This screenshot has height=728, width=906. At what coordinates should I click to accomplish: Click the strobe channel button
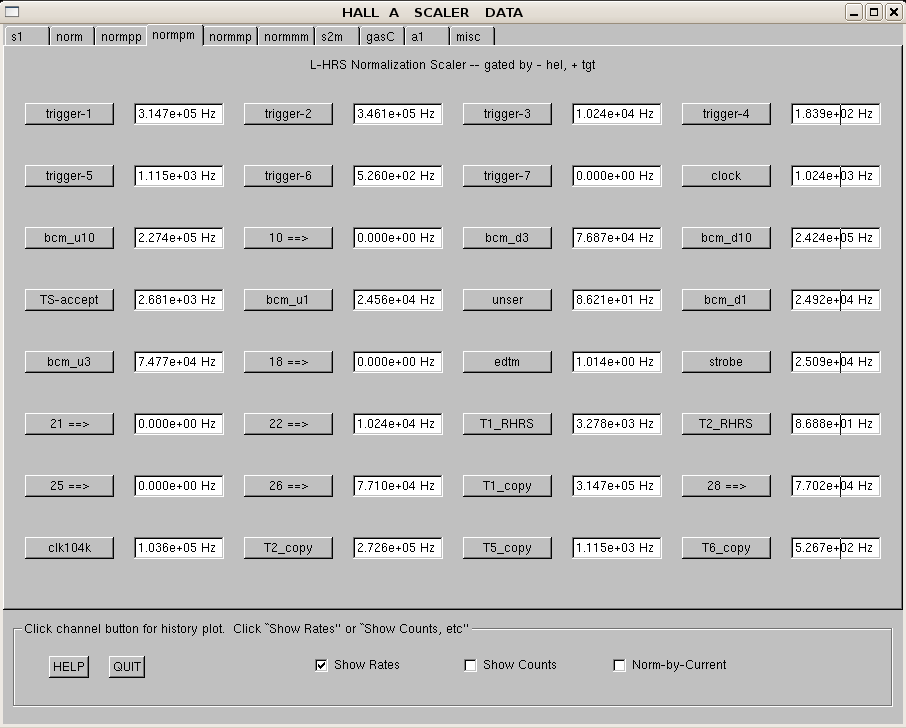tap(726, 362)
